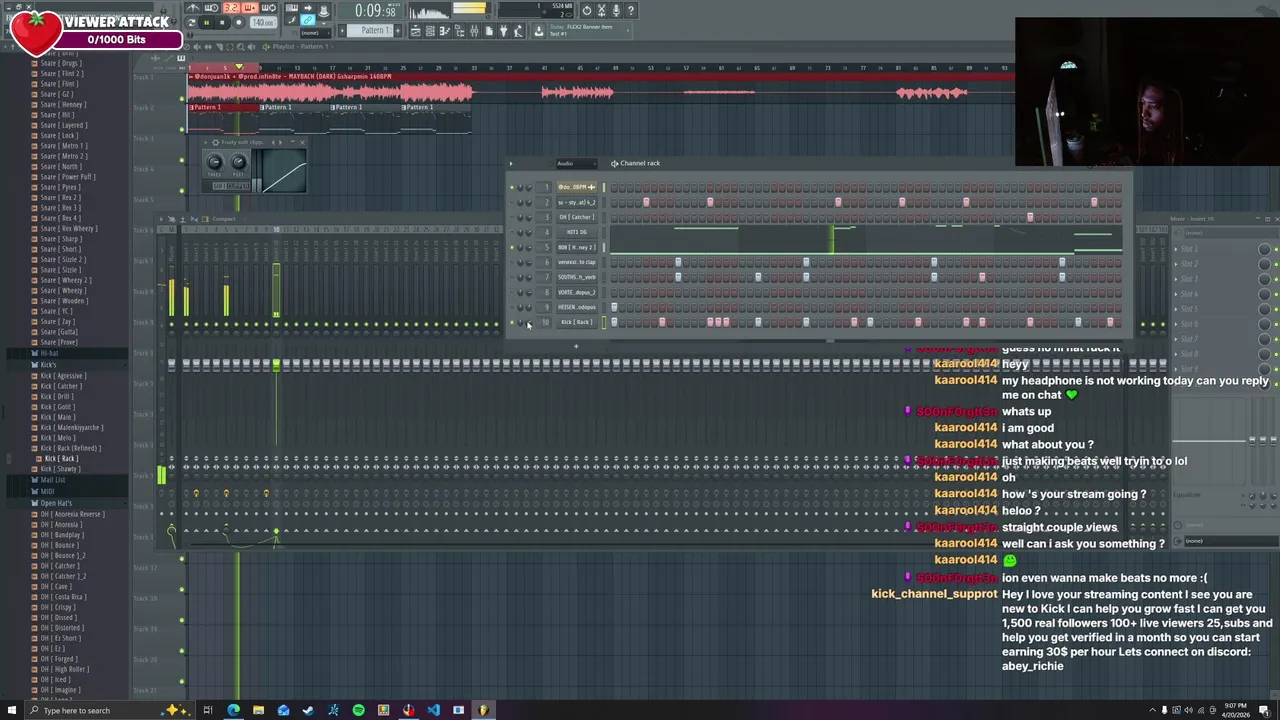Open undo history icon in top toolbar
The height and width of the screenshot is (720, 1280).
(586, 10)
